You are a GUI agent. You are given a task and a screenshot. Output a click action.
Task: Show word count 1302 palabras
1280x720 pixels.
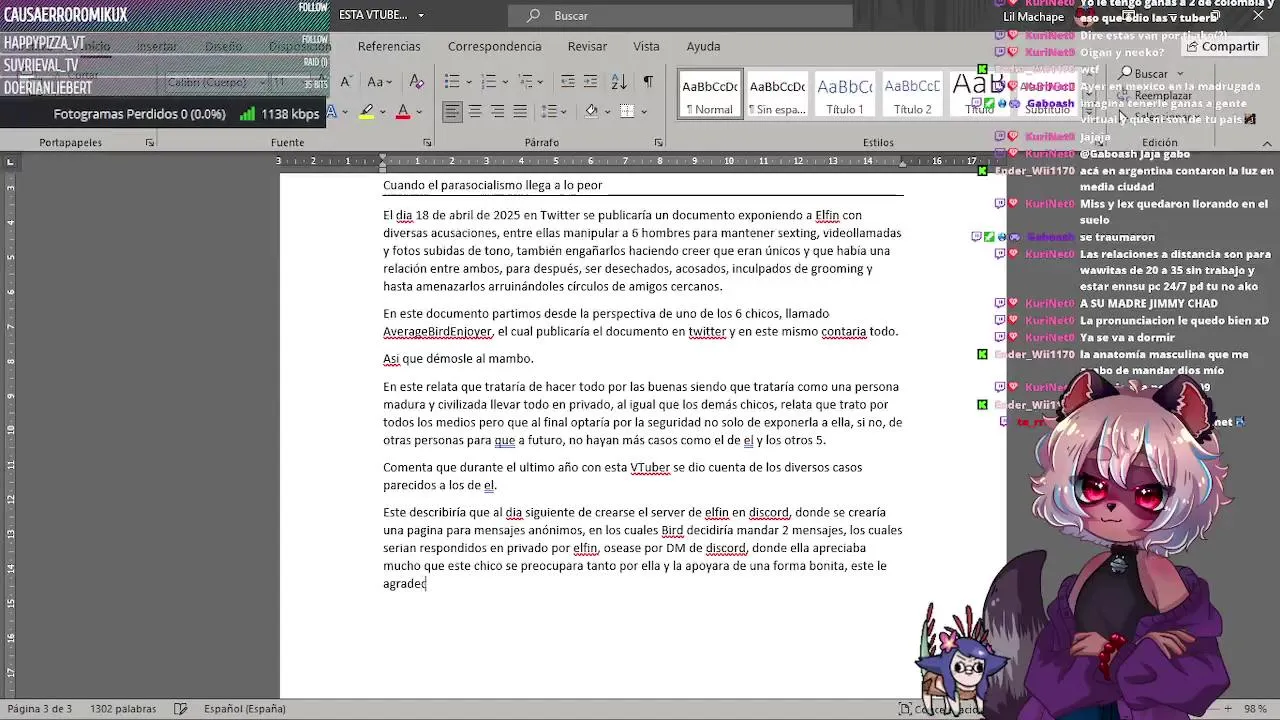[x=123, y=709]
